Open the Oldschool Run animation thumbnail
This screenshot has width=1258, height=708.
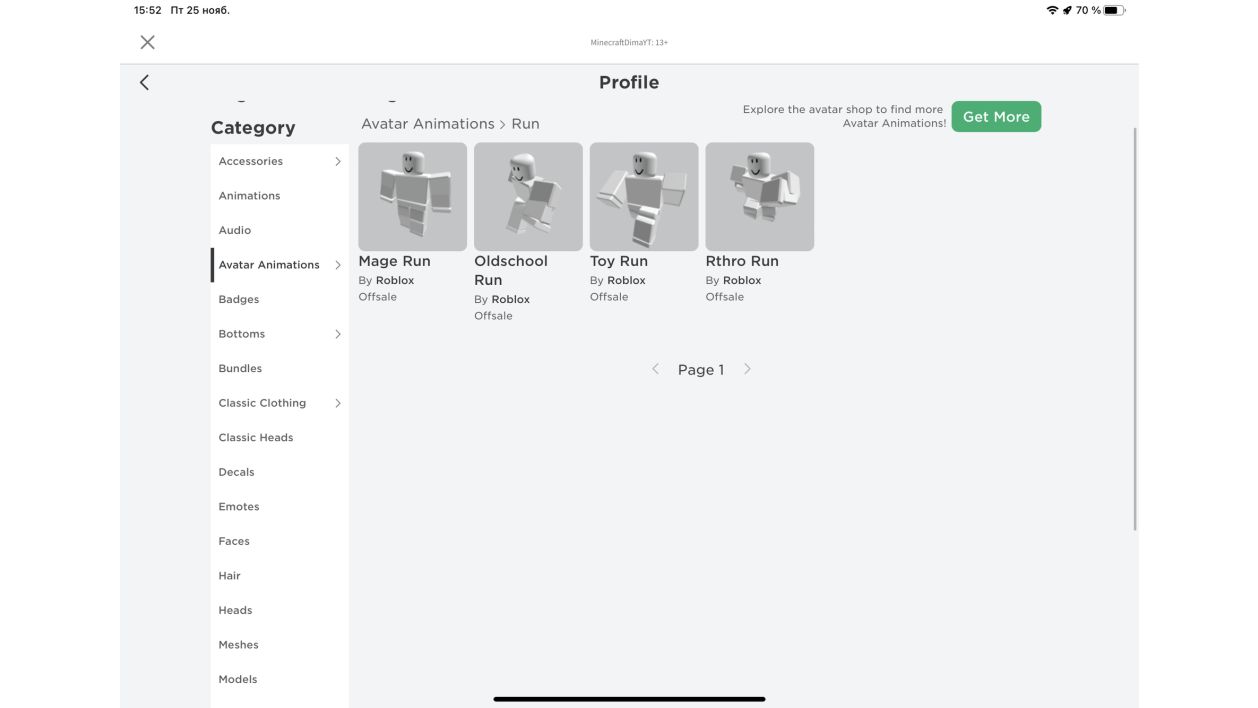click(528, 196)
